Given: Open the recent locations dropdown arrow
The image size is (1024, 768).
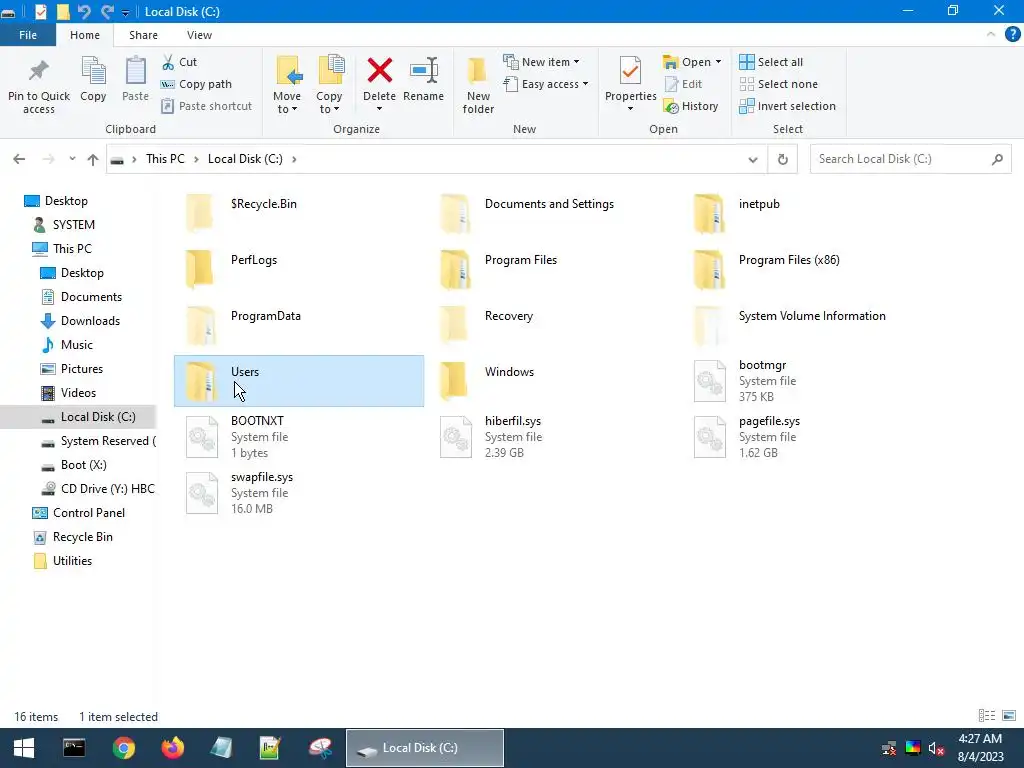Looking at the screenshot, I should tap(72, 159).
